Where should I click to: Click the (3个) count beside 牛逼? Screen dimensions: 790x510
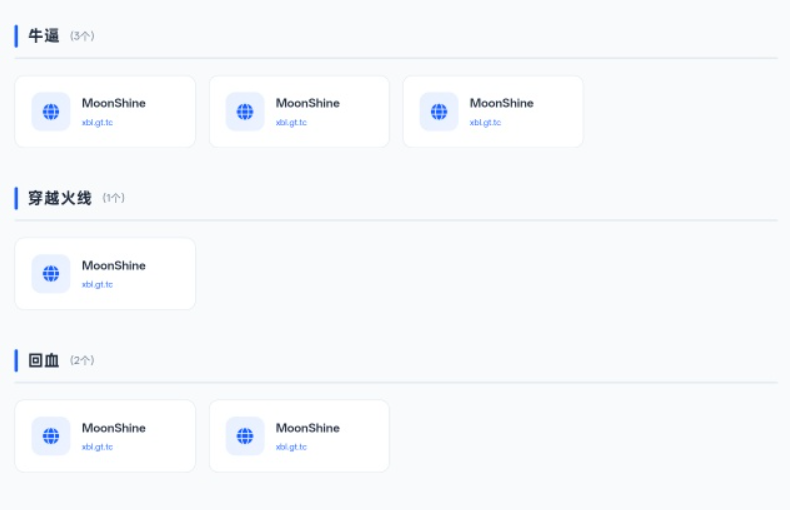pyautogui.click(x=82, y=36)
